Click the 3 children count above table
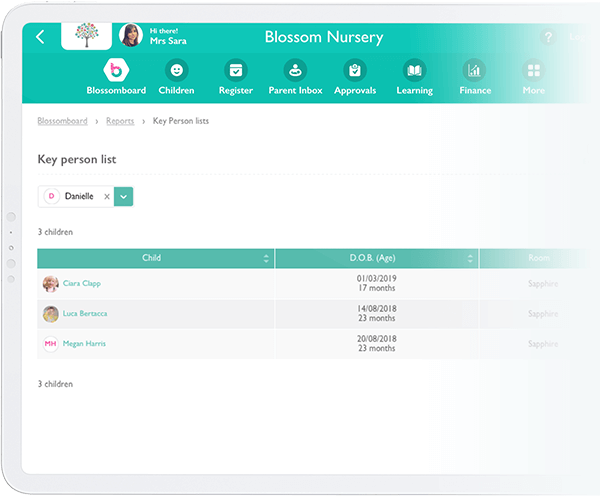The width and height of the screenshot is (600, 496). [x=55, y=232]
